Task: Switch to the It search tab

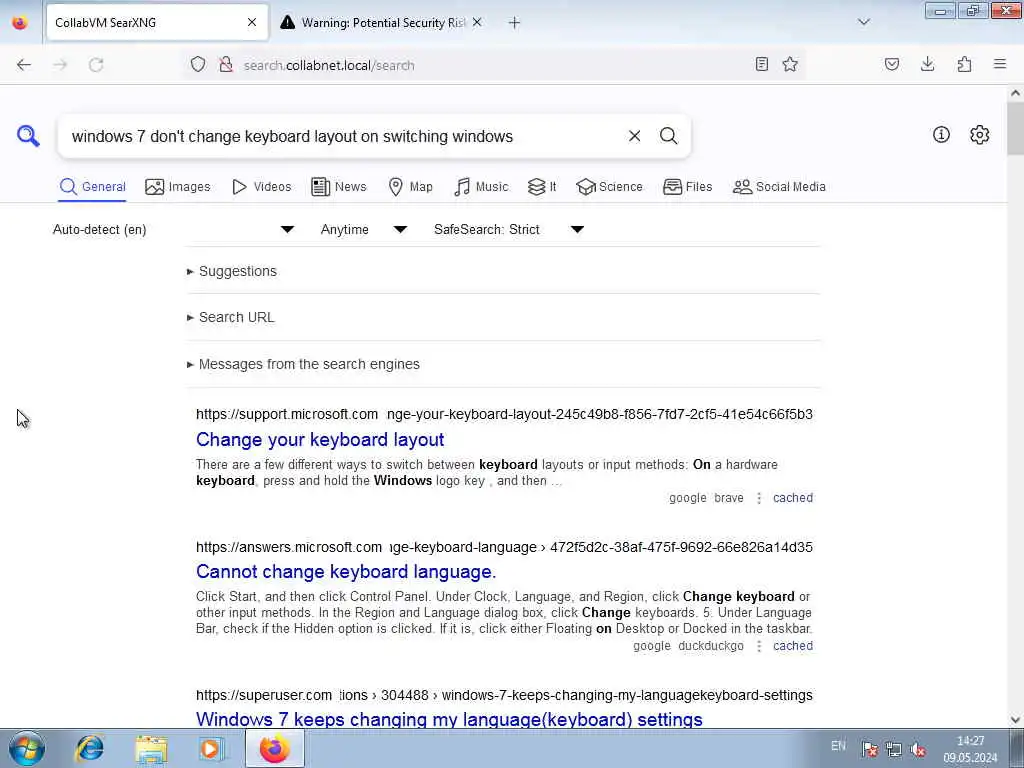Action: pyautogui.click(x=541, y=187)
